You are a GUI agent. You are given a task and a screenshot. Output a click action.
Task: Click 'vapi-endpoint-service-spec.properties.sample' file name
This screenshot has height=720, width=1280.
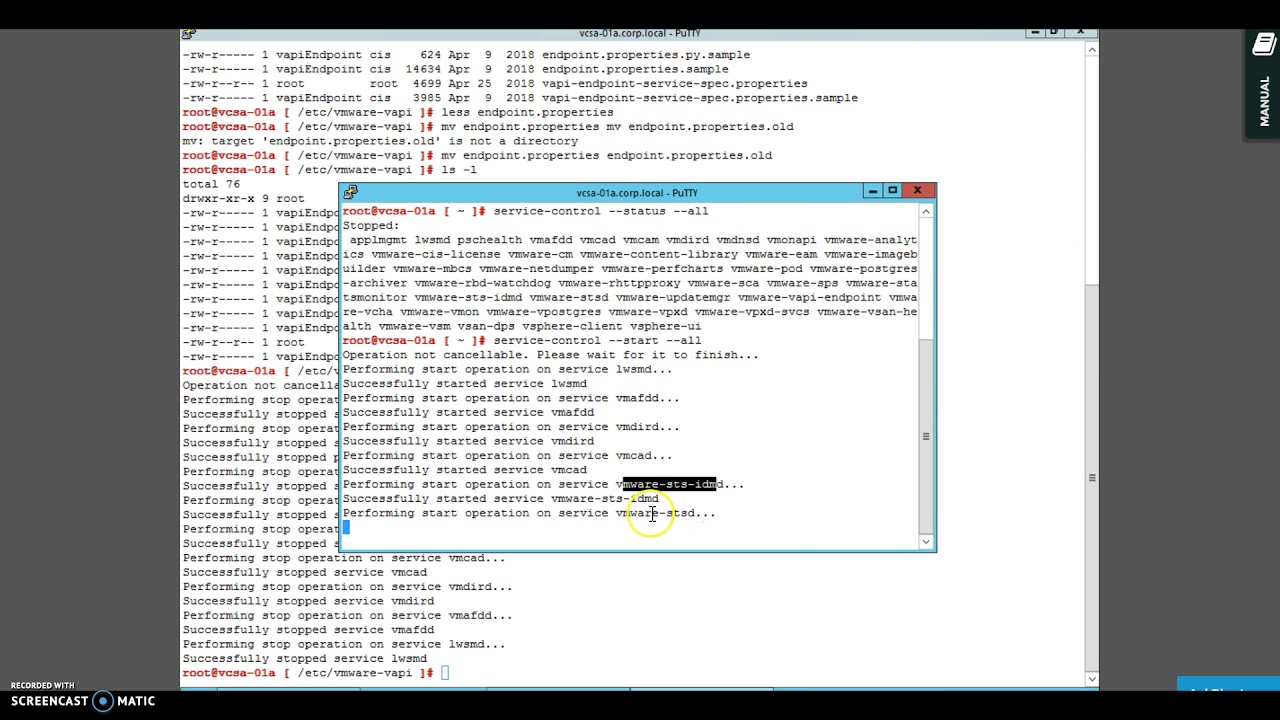click(x=699, y=98)
